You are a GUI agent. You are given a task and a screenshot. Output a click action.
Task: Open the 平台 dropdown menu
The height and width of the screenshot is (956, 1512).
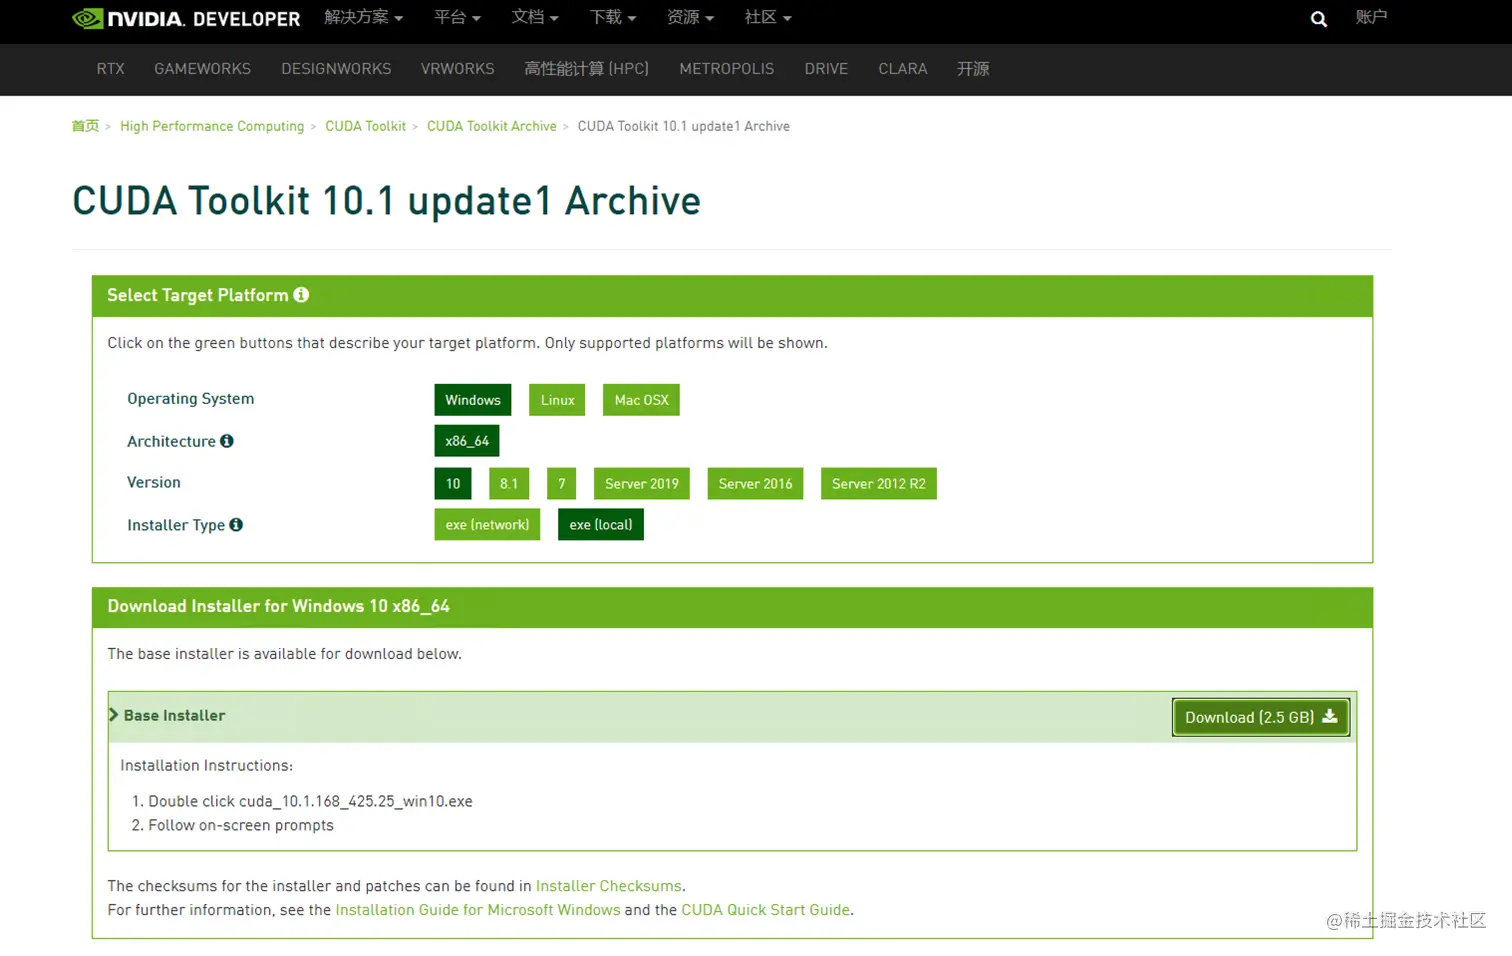click(458, 18)
